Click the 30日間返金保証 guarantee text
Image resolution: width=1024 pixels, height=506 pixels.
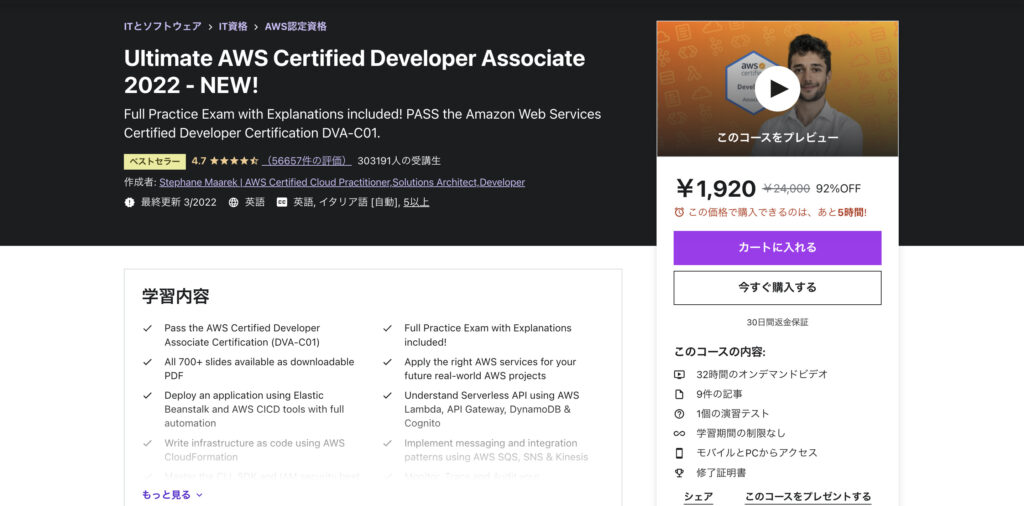[x=777, y=323]
